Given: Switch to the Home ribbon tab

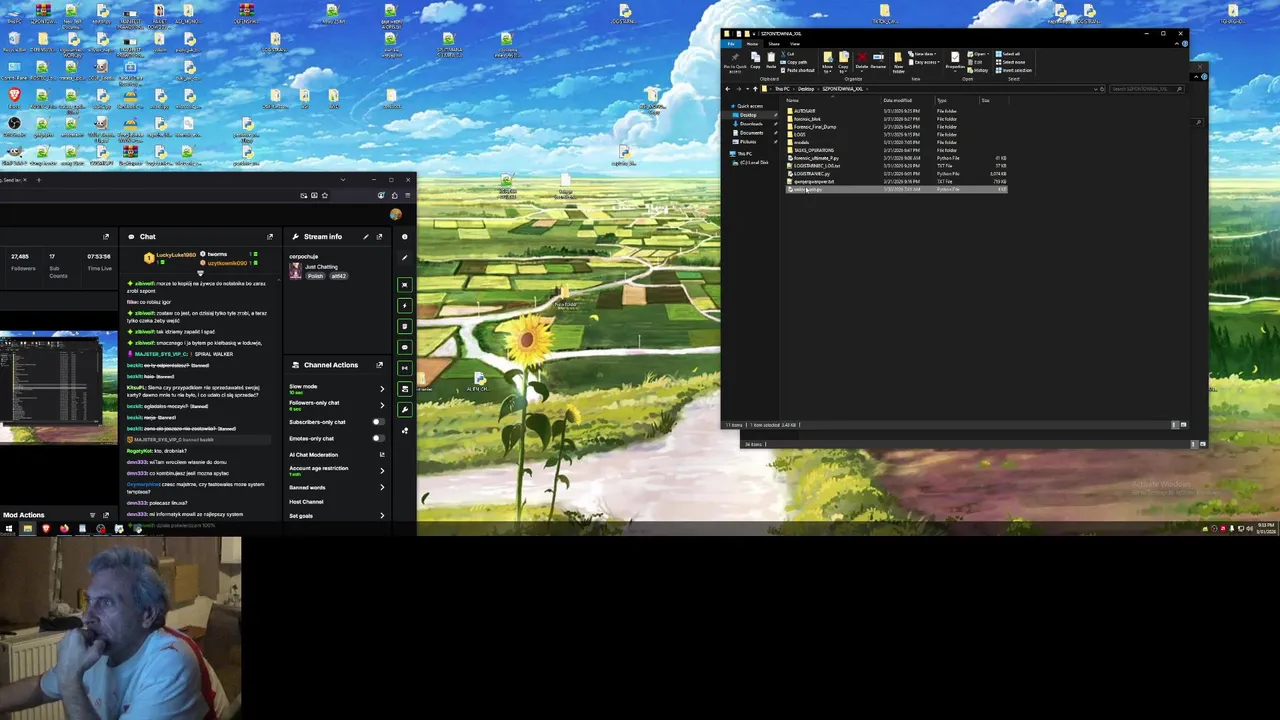Looking at the screenshot, I should 752,44.
